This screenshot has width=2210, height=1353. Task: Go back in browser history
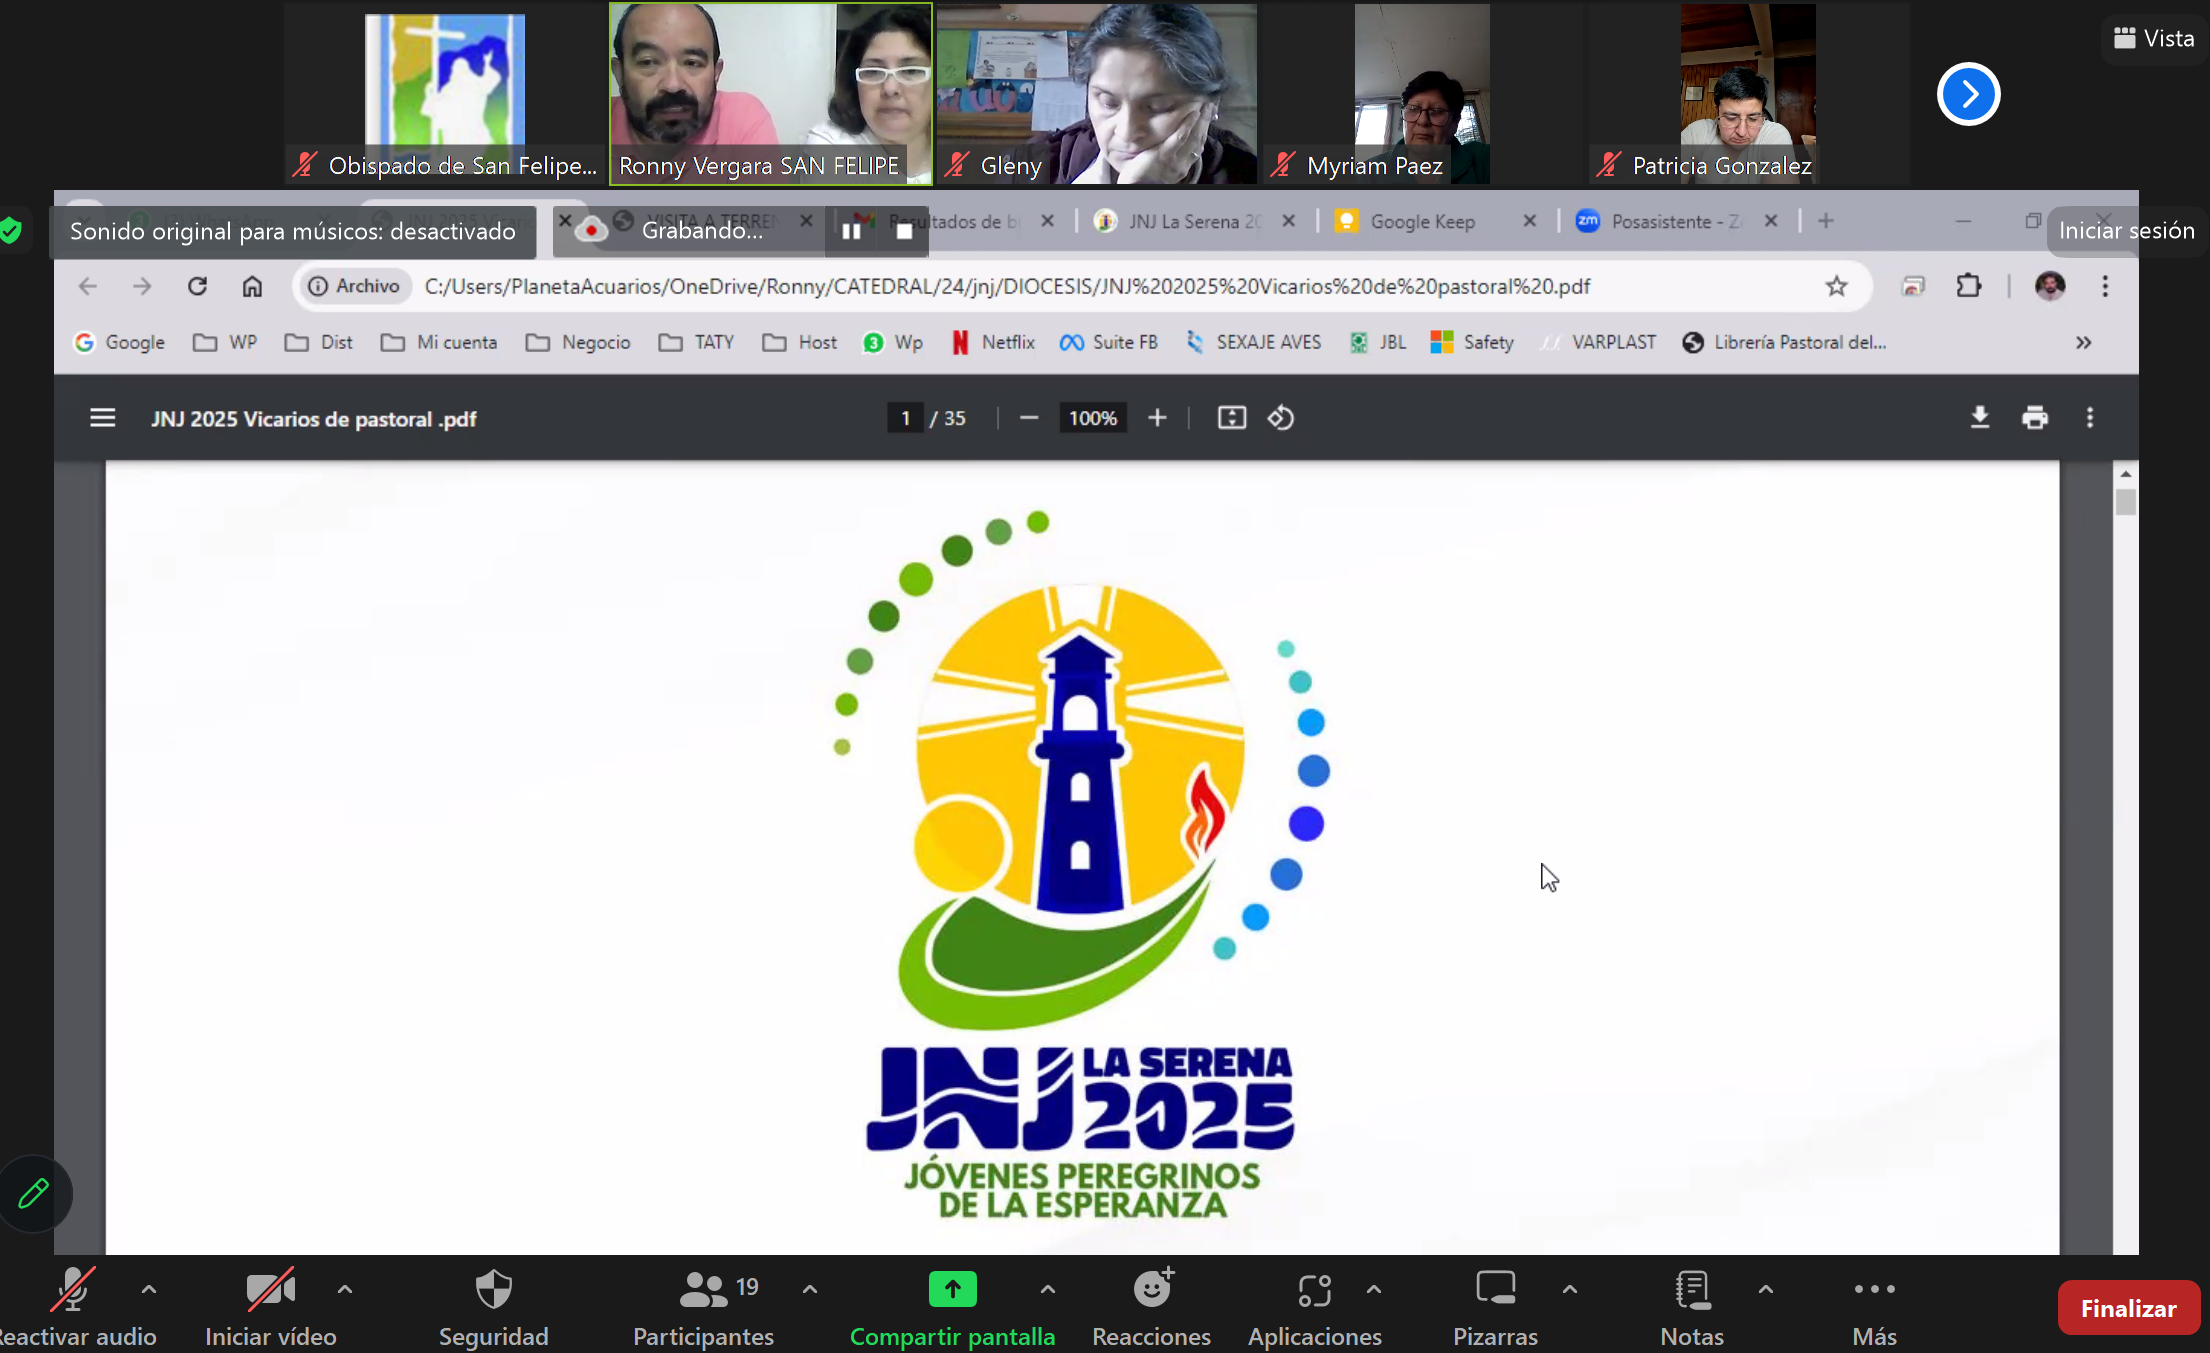click(88, 286)
